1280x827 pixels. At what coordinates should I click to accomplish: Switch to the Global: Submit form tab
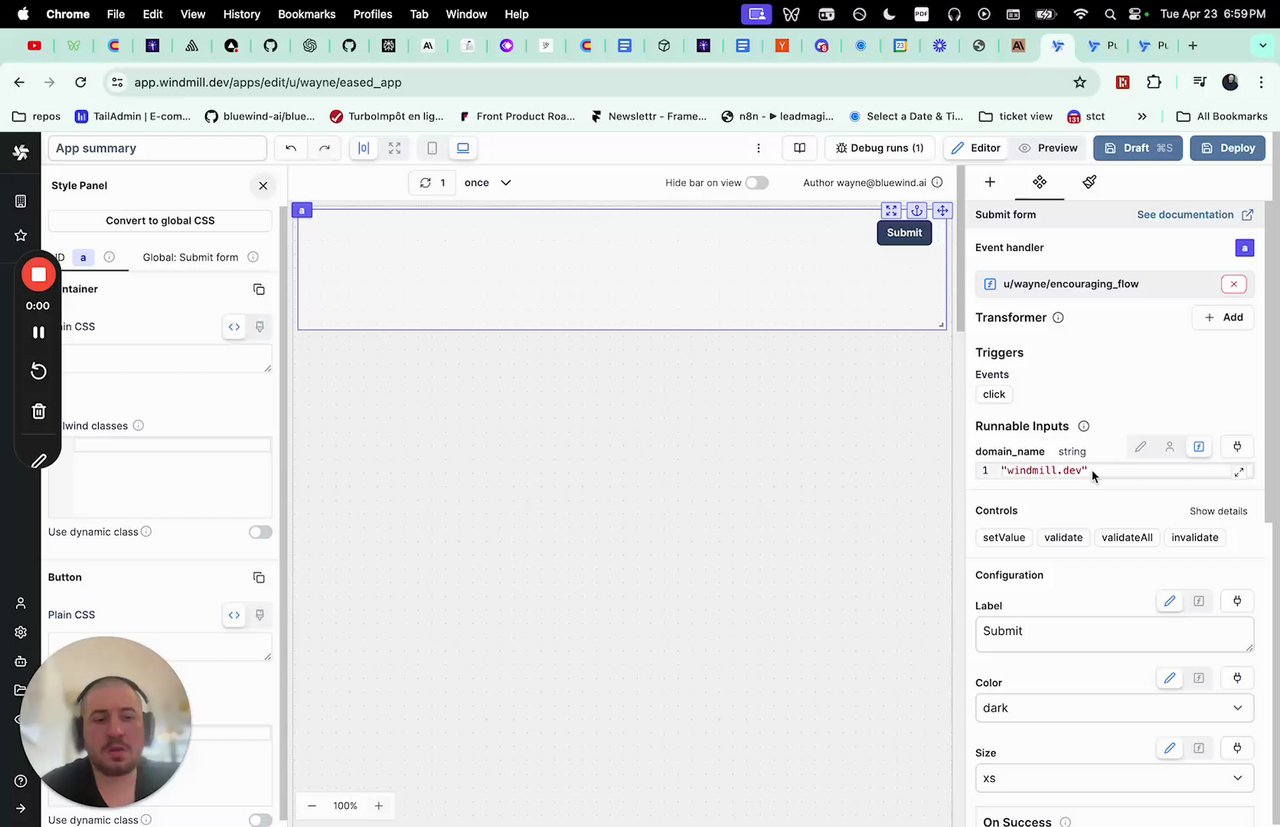(x=190, y=257)
